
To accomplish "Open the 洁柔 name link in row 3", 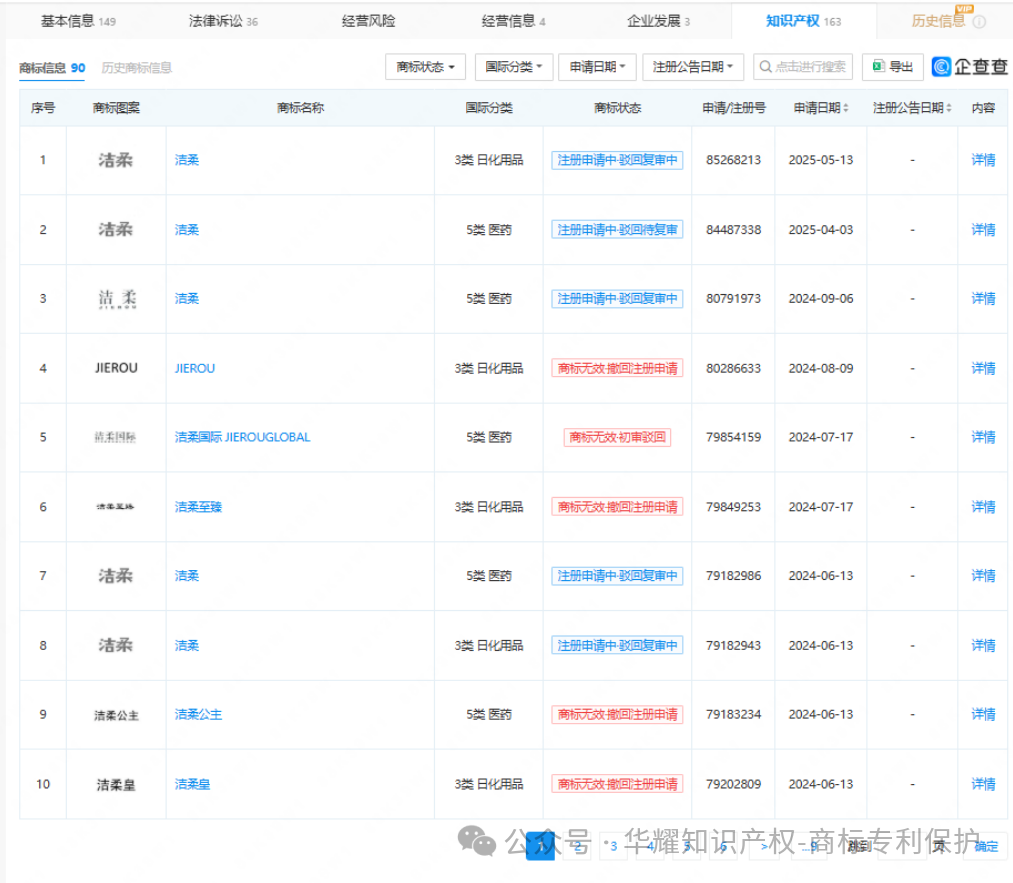I will [x=187, y=298].
